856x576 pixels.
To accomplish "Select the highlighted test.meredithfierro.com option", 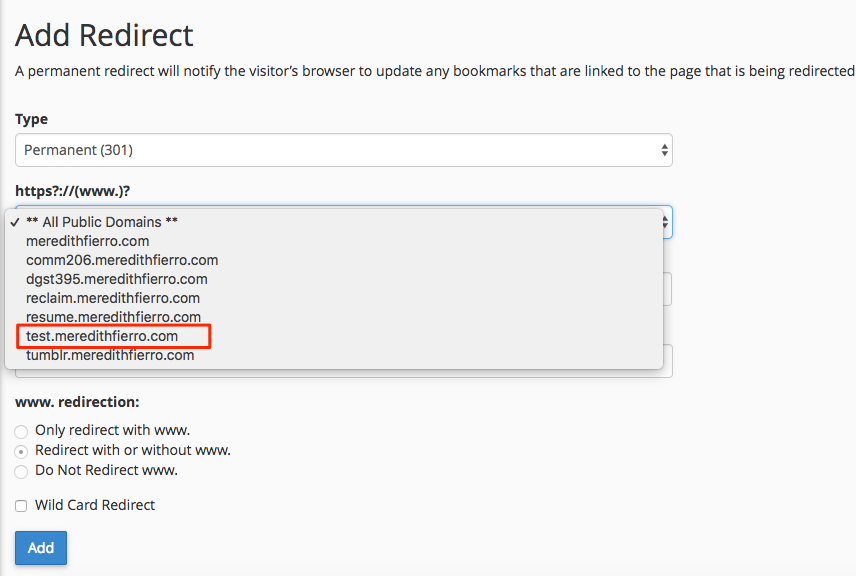I will (102, 336).
